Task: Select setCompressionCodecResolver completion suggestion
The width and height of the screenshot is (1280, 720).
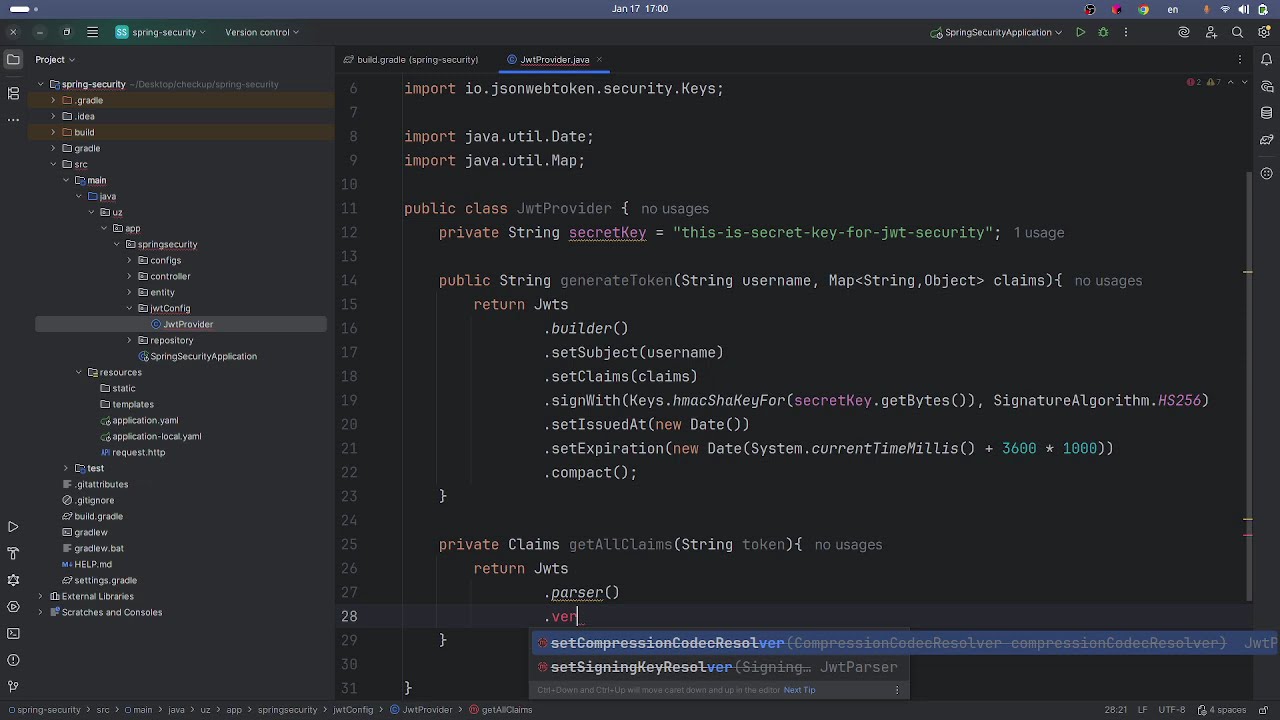Action: click(x=904, y=643)
